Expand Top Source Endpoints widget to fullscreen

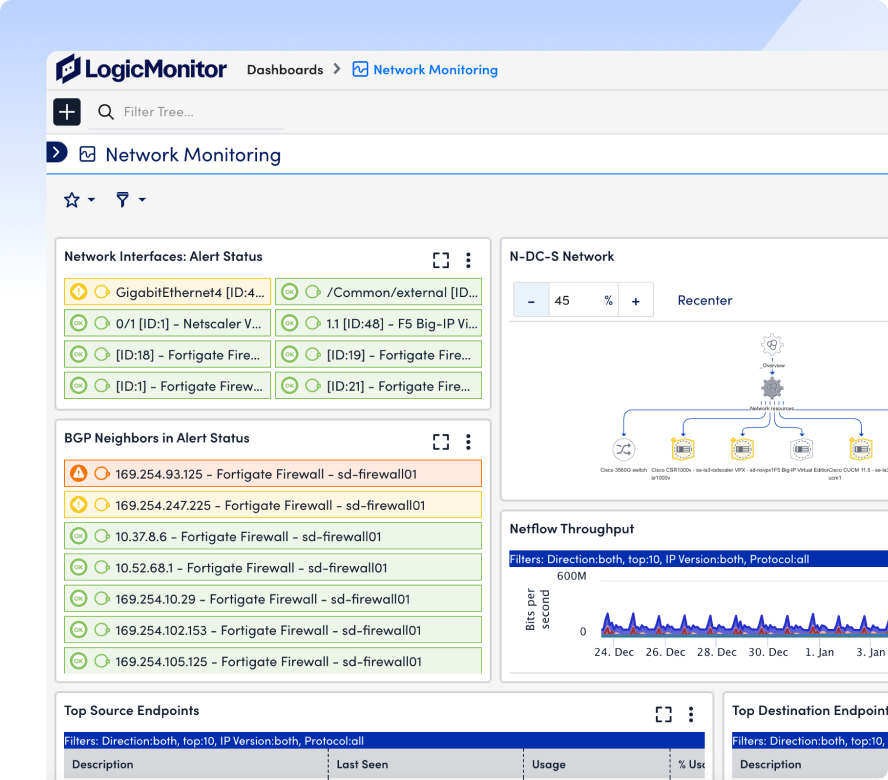(663, 714)
